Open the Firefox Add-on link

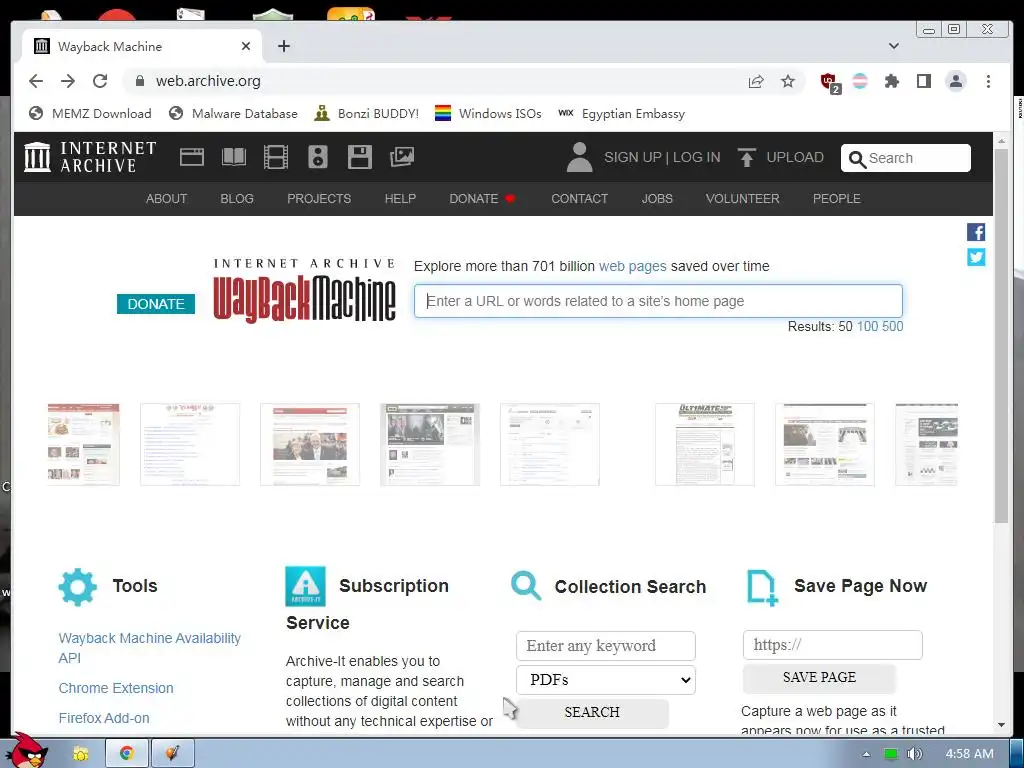104,718
